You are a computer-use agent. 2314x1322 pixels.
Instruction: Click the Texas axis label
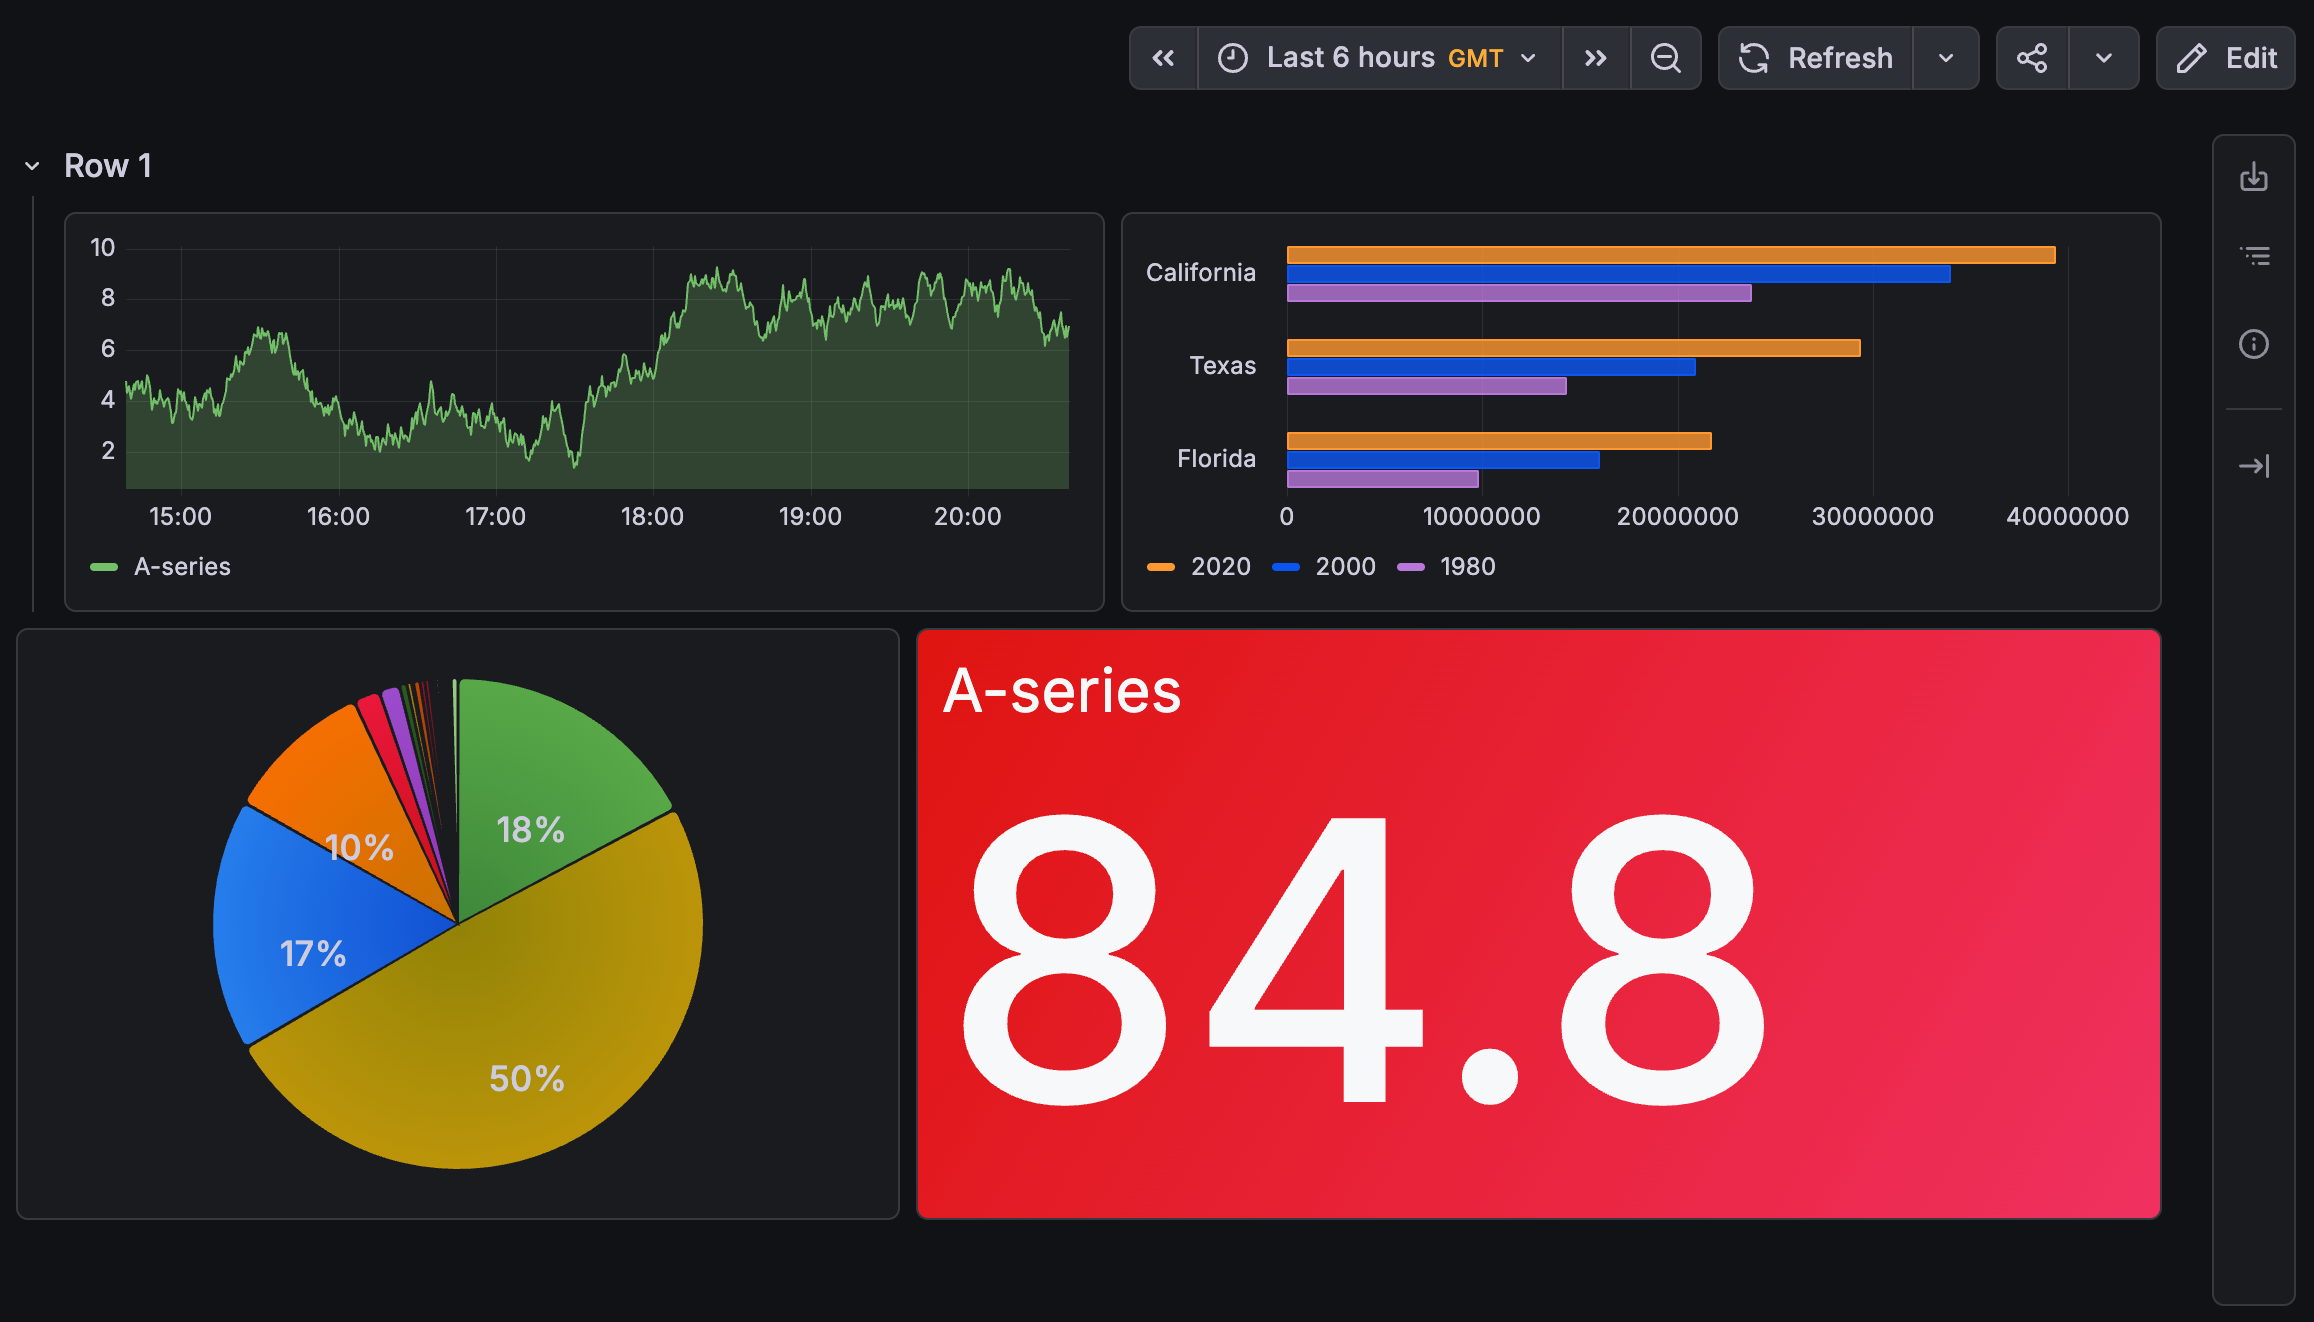coord(1222,366)
